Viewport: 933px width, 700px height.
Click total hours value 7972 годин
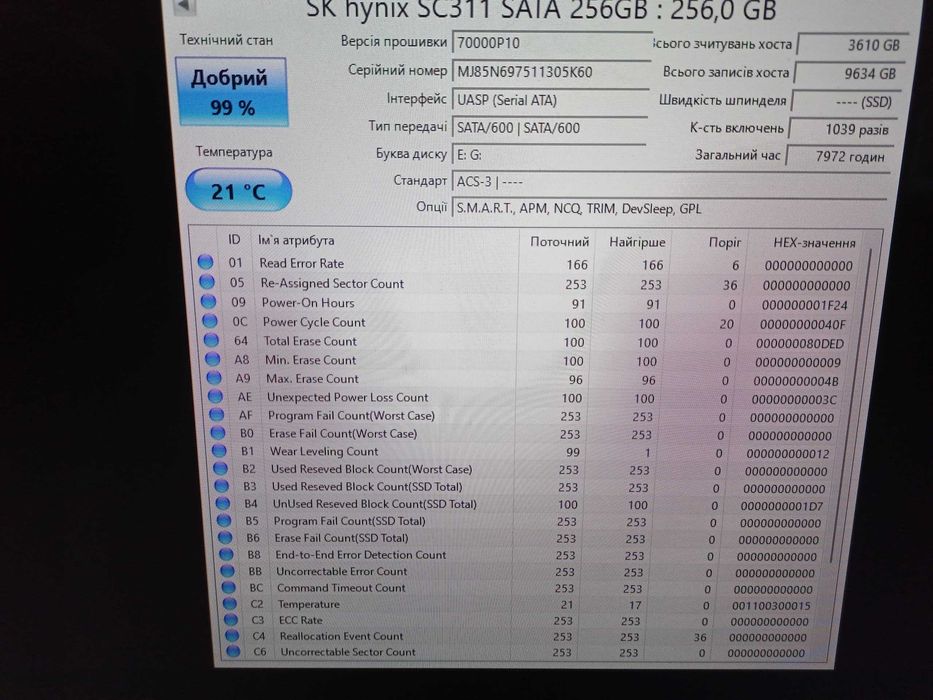point(840,157)
